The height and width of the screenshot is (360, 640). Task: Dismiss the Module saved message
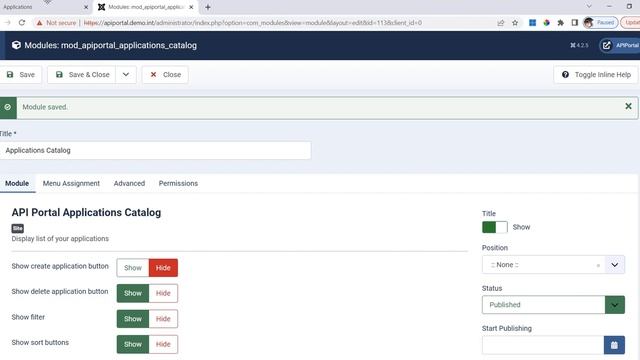[628, 106]
